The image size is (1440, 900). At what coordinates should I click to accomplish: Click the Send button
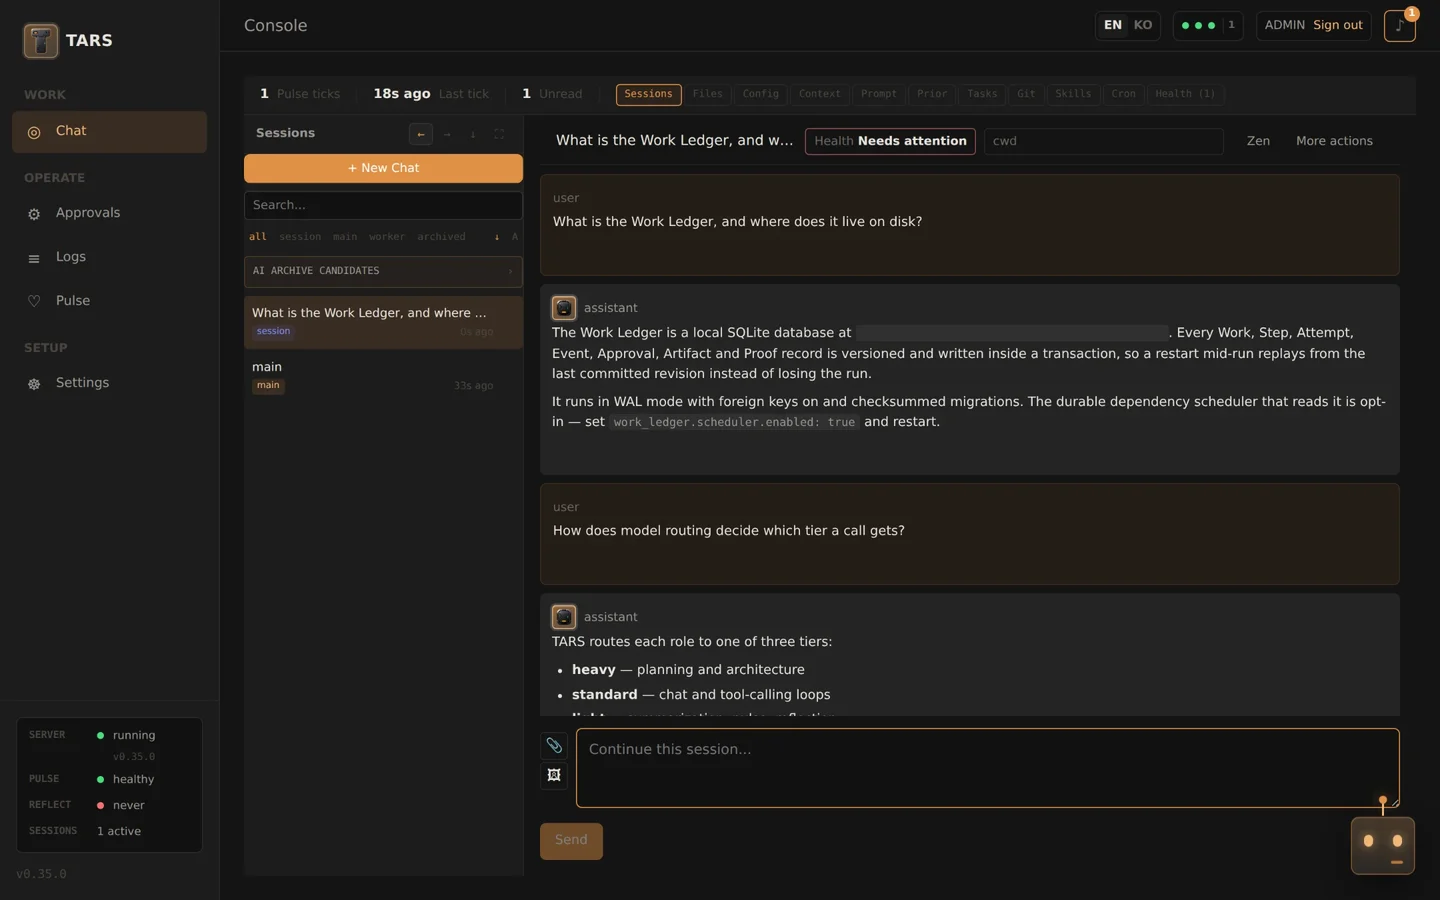(571, 841)
